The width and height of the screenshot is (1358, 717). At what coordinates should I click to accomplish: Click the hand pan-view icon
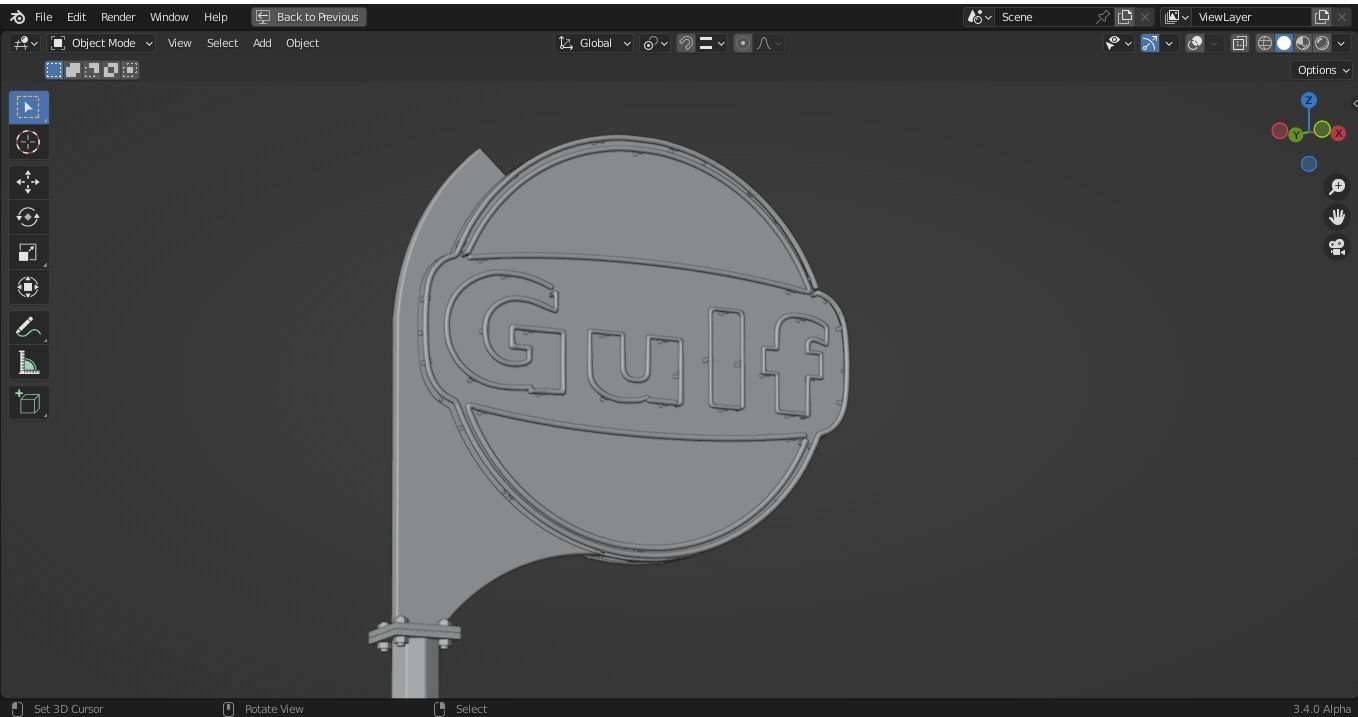(1337, 217)
